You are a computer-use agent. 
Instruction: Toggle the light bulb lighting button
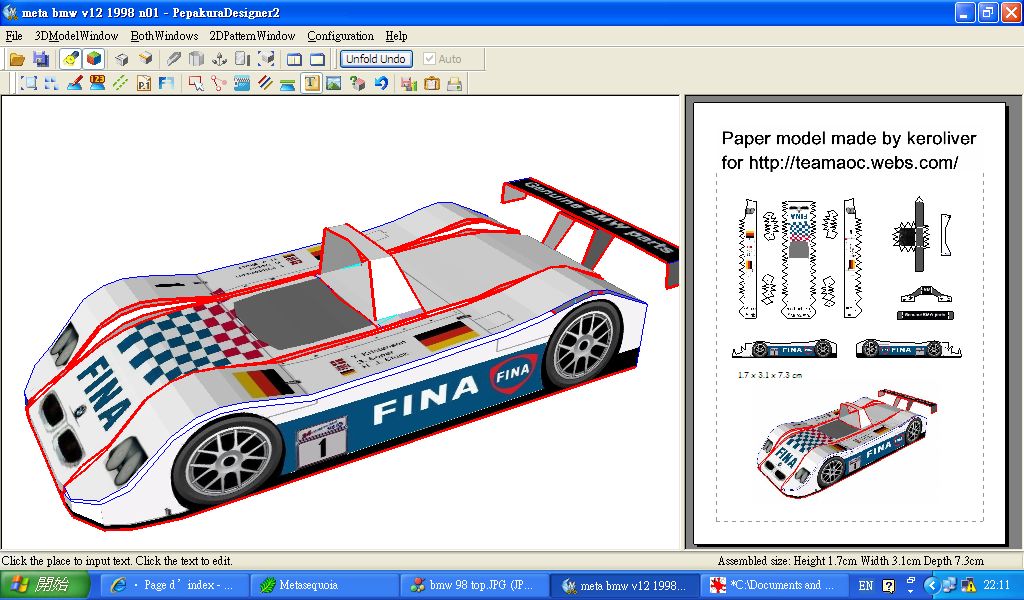pyautogui.click(x=70, y=59)
